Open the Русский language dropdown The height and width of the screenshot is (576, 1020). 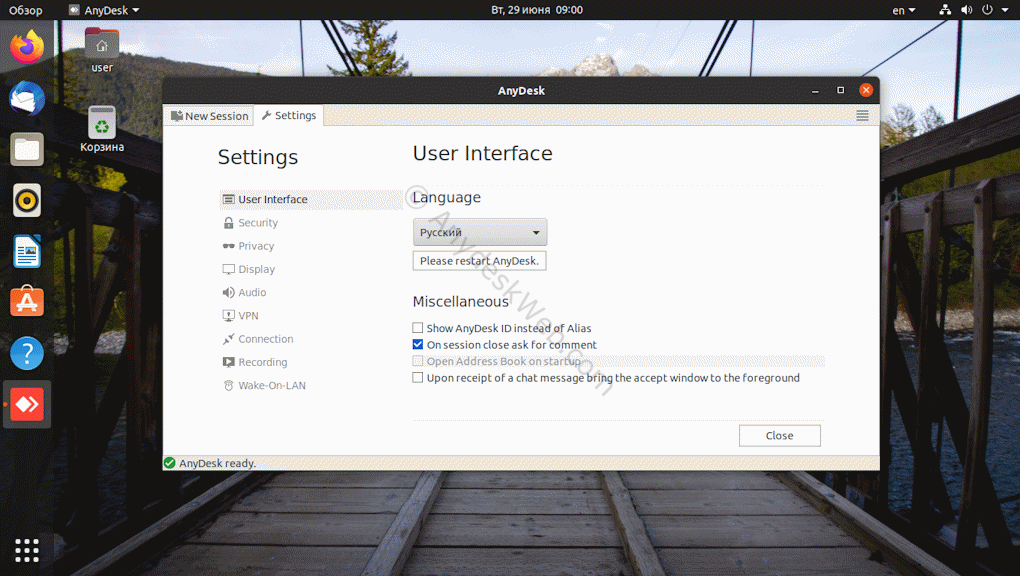(x=480, y=232)
